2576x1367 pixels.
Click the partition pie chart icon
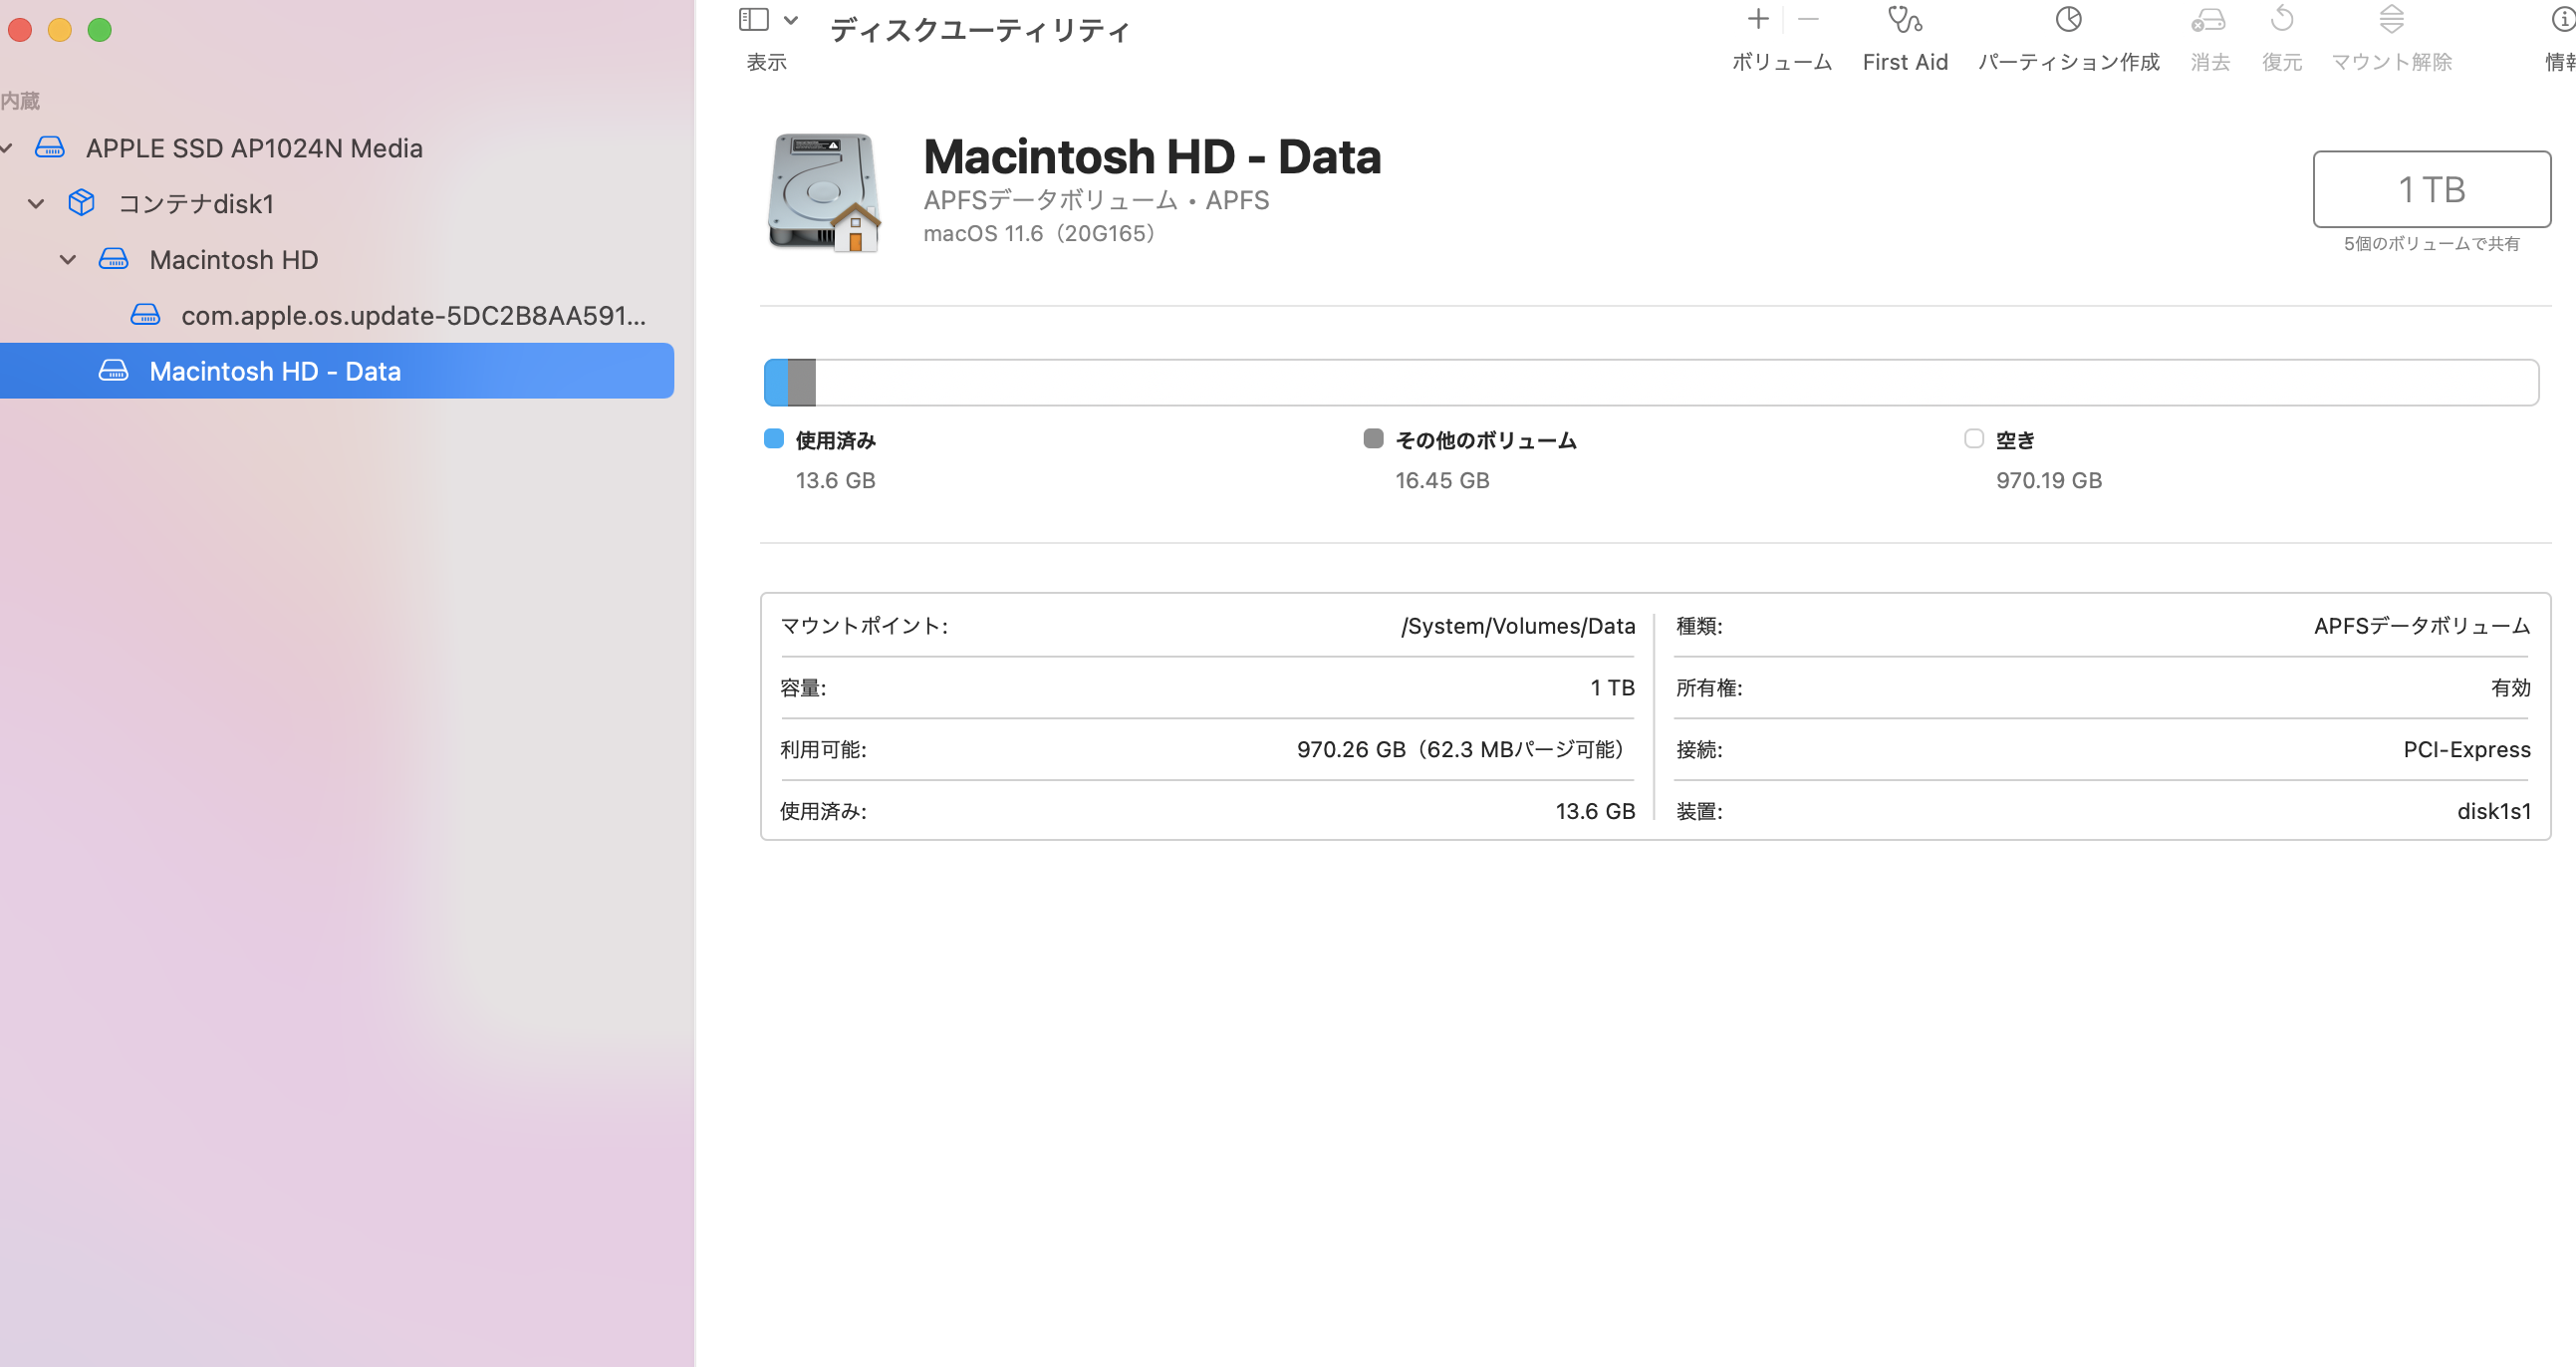[2068, 20]
